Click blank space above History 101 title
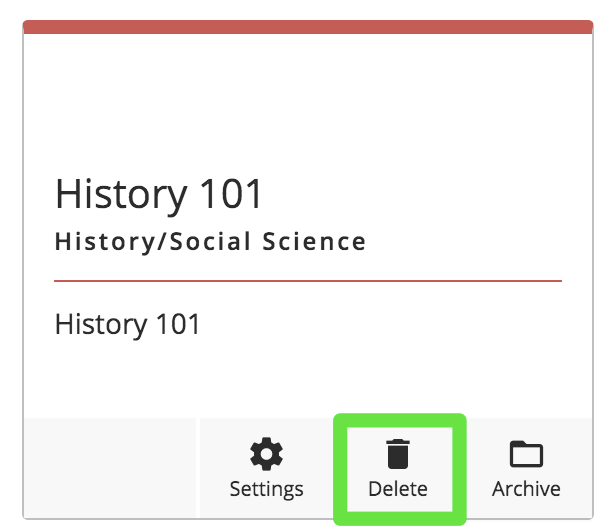Screen dimensions: 600x528 coord(307,100)
